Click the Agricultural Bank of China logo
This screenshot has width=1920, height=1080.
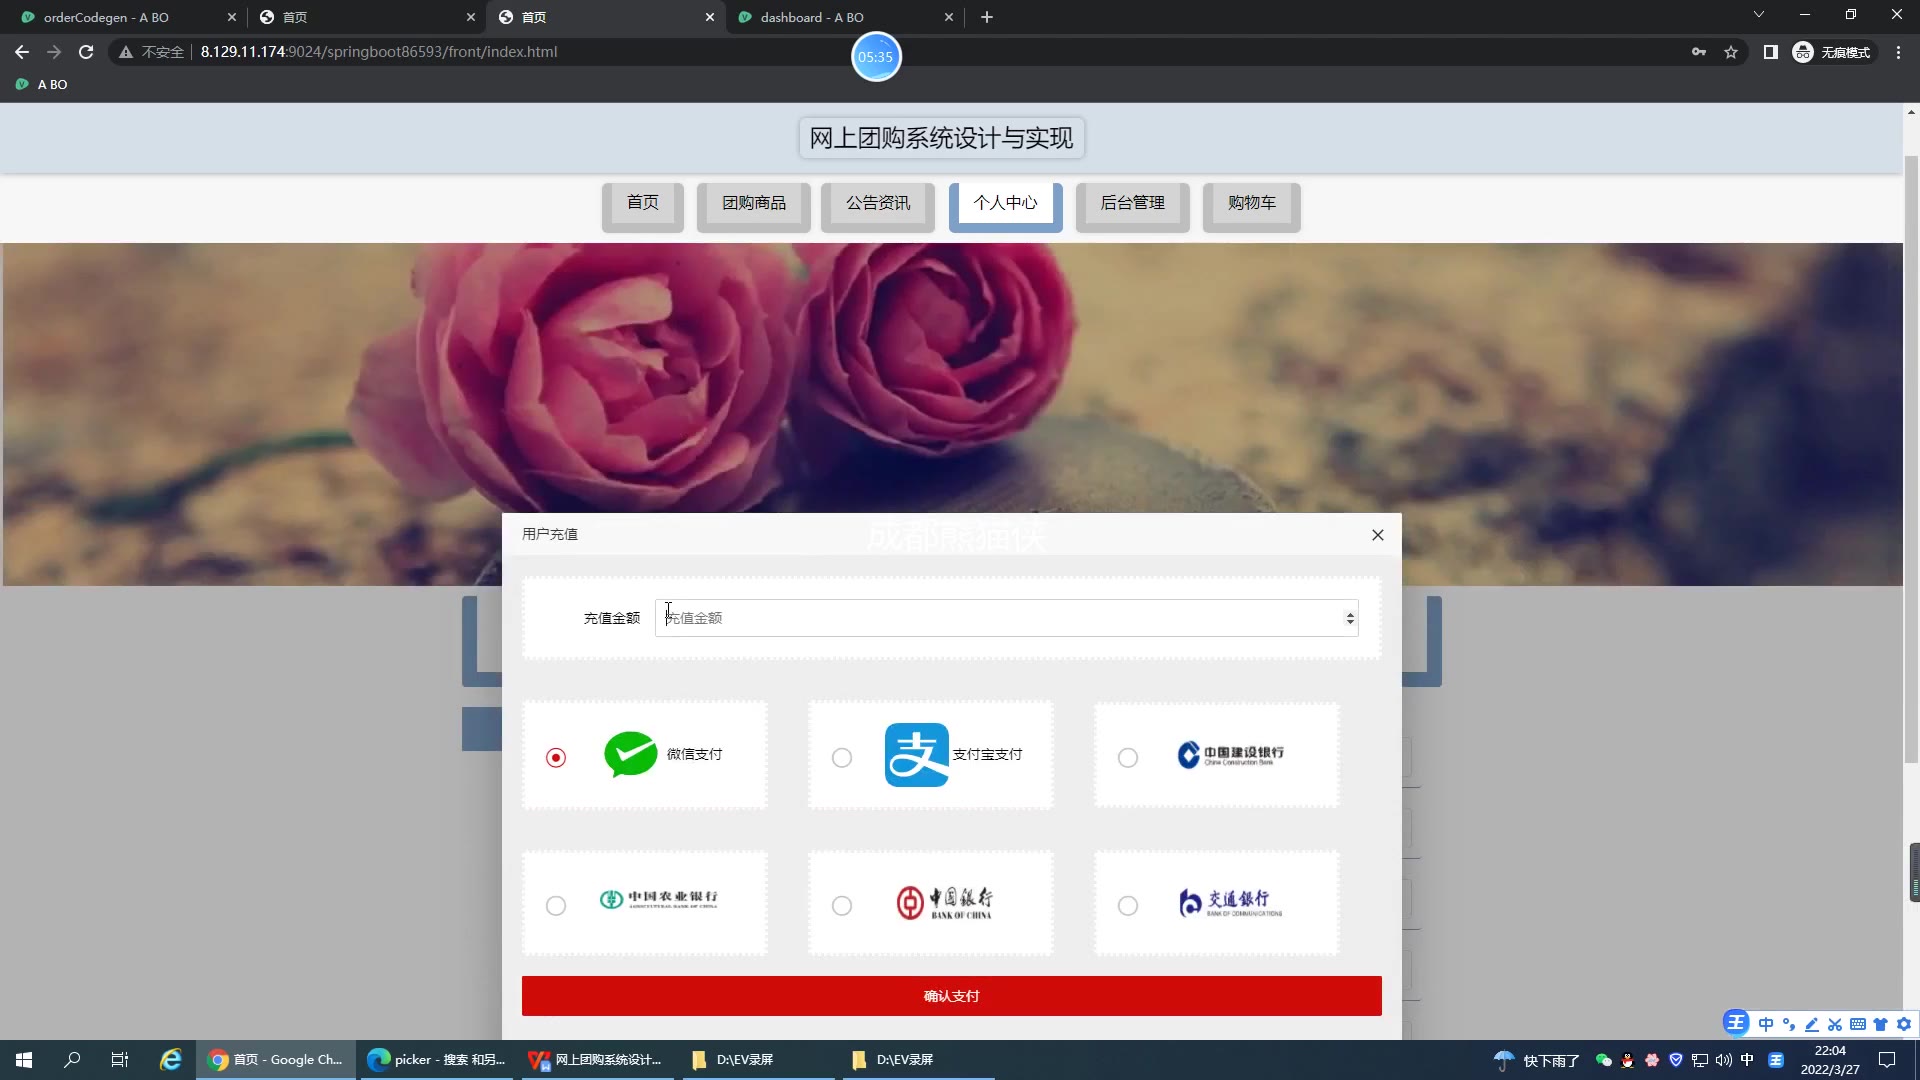[x=659, y=899]
